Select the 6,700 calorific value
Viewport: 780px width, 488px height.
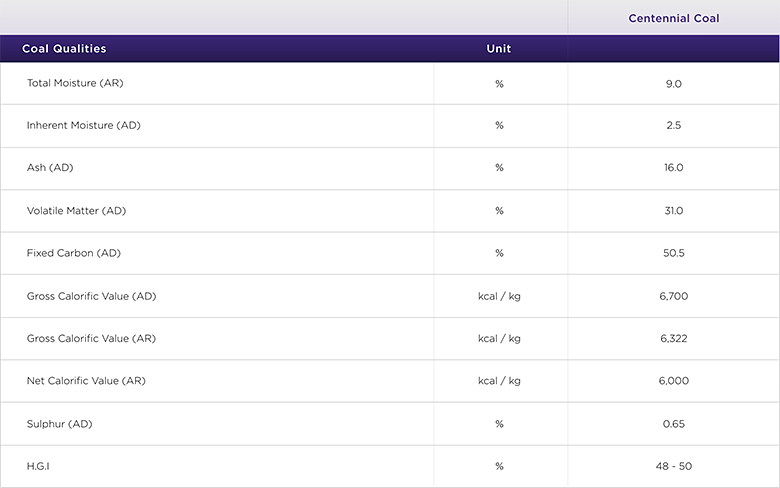[674, 296]
